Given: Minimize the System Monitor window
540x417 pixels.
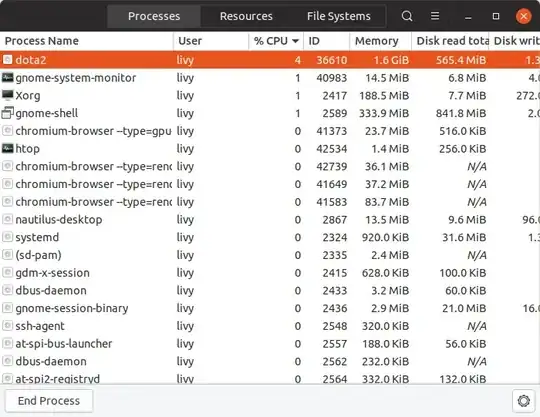Looking at the screenshot, I should (468, 17).
